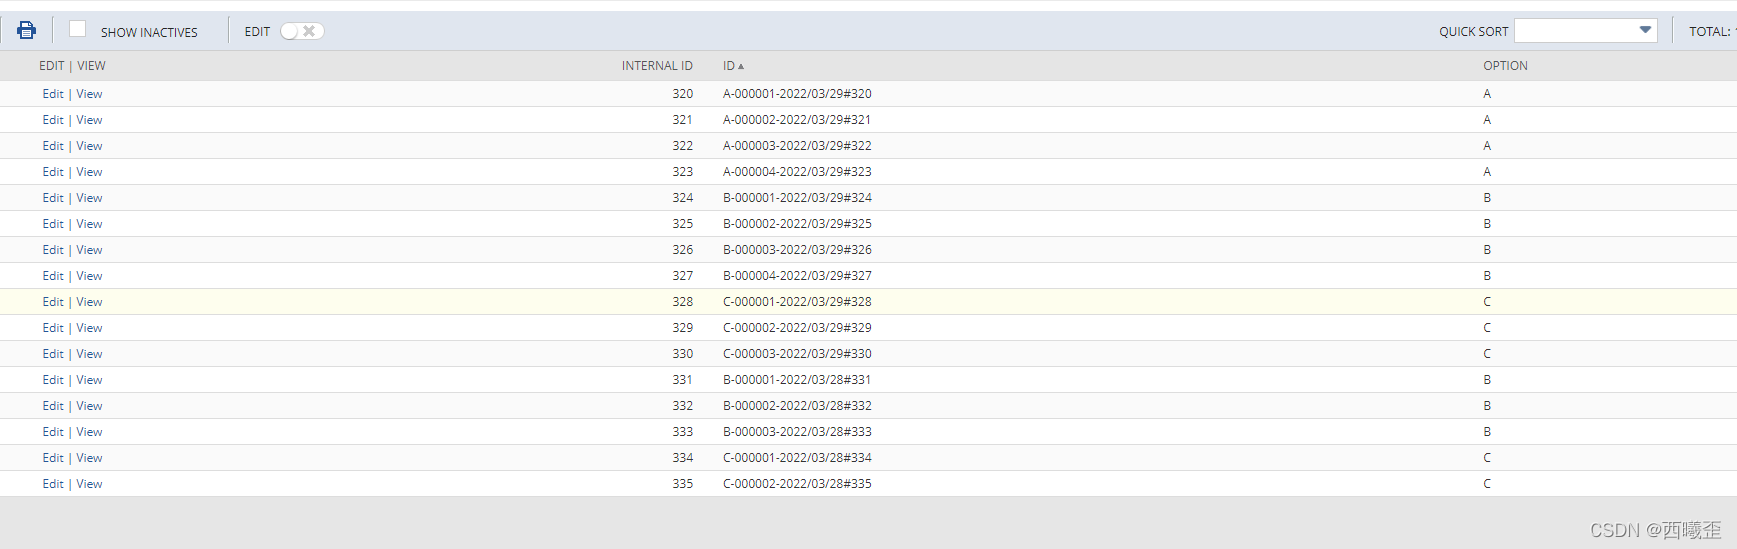
Task: Click Edit for record 328
Action: 53,302
